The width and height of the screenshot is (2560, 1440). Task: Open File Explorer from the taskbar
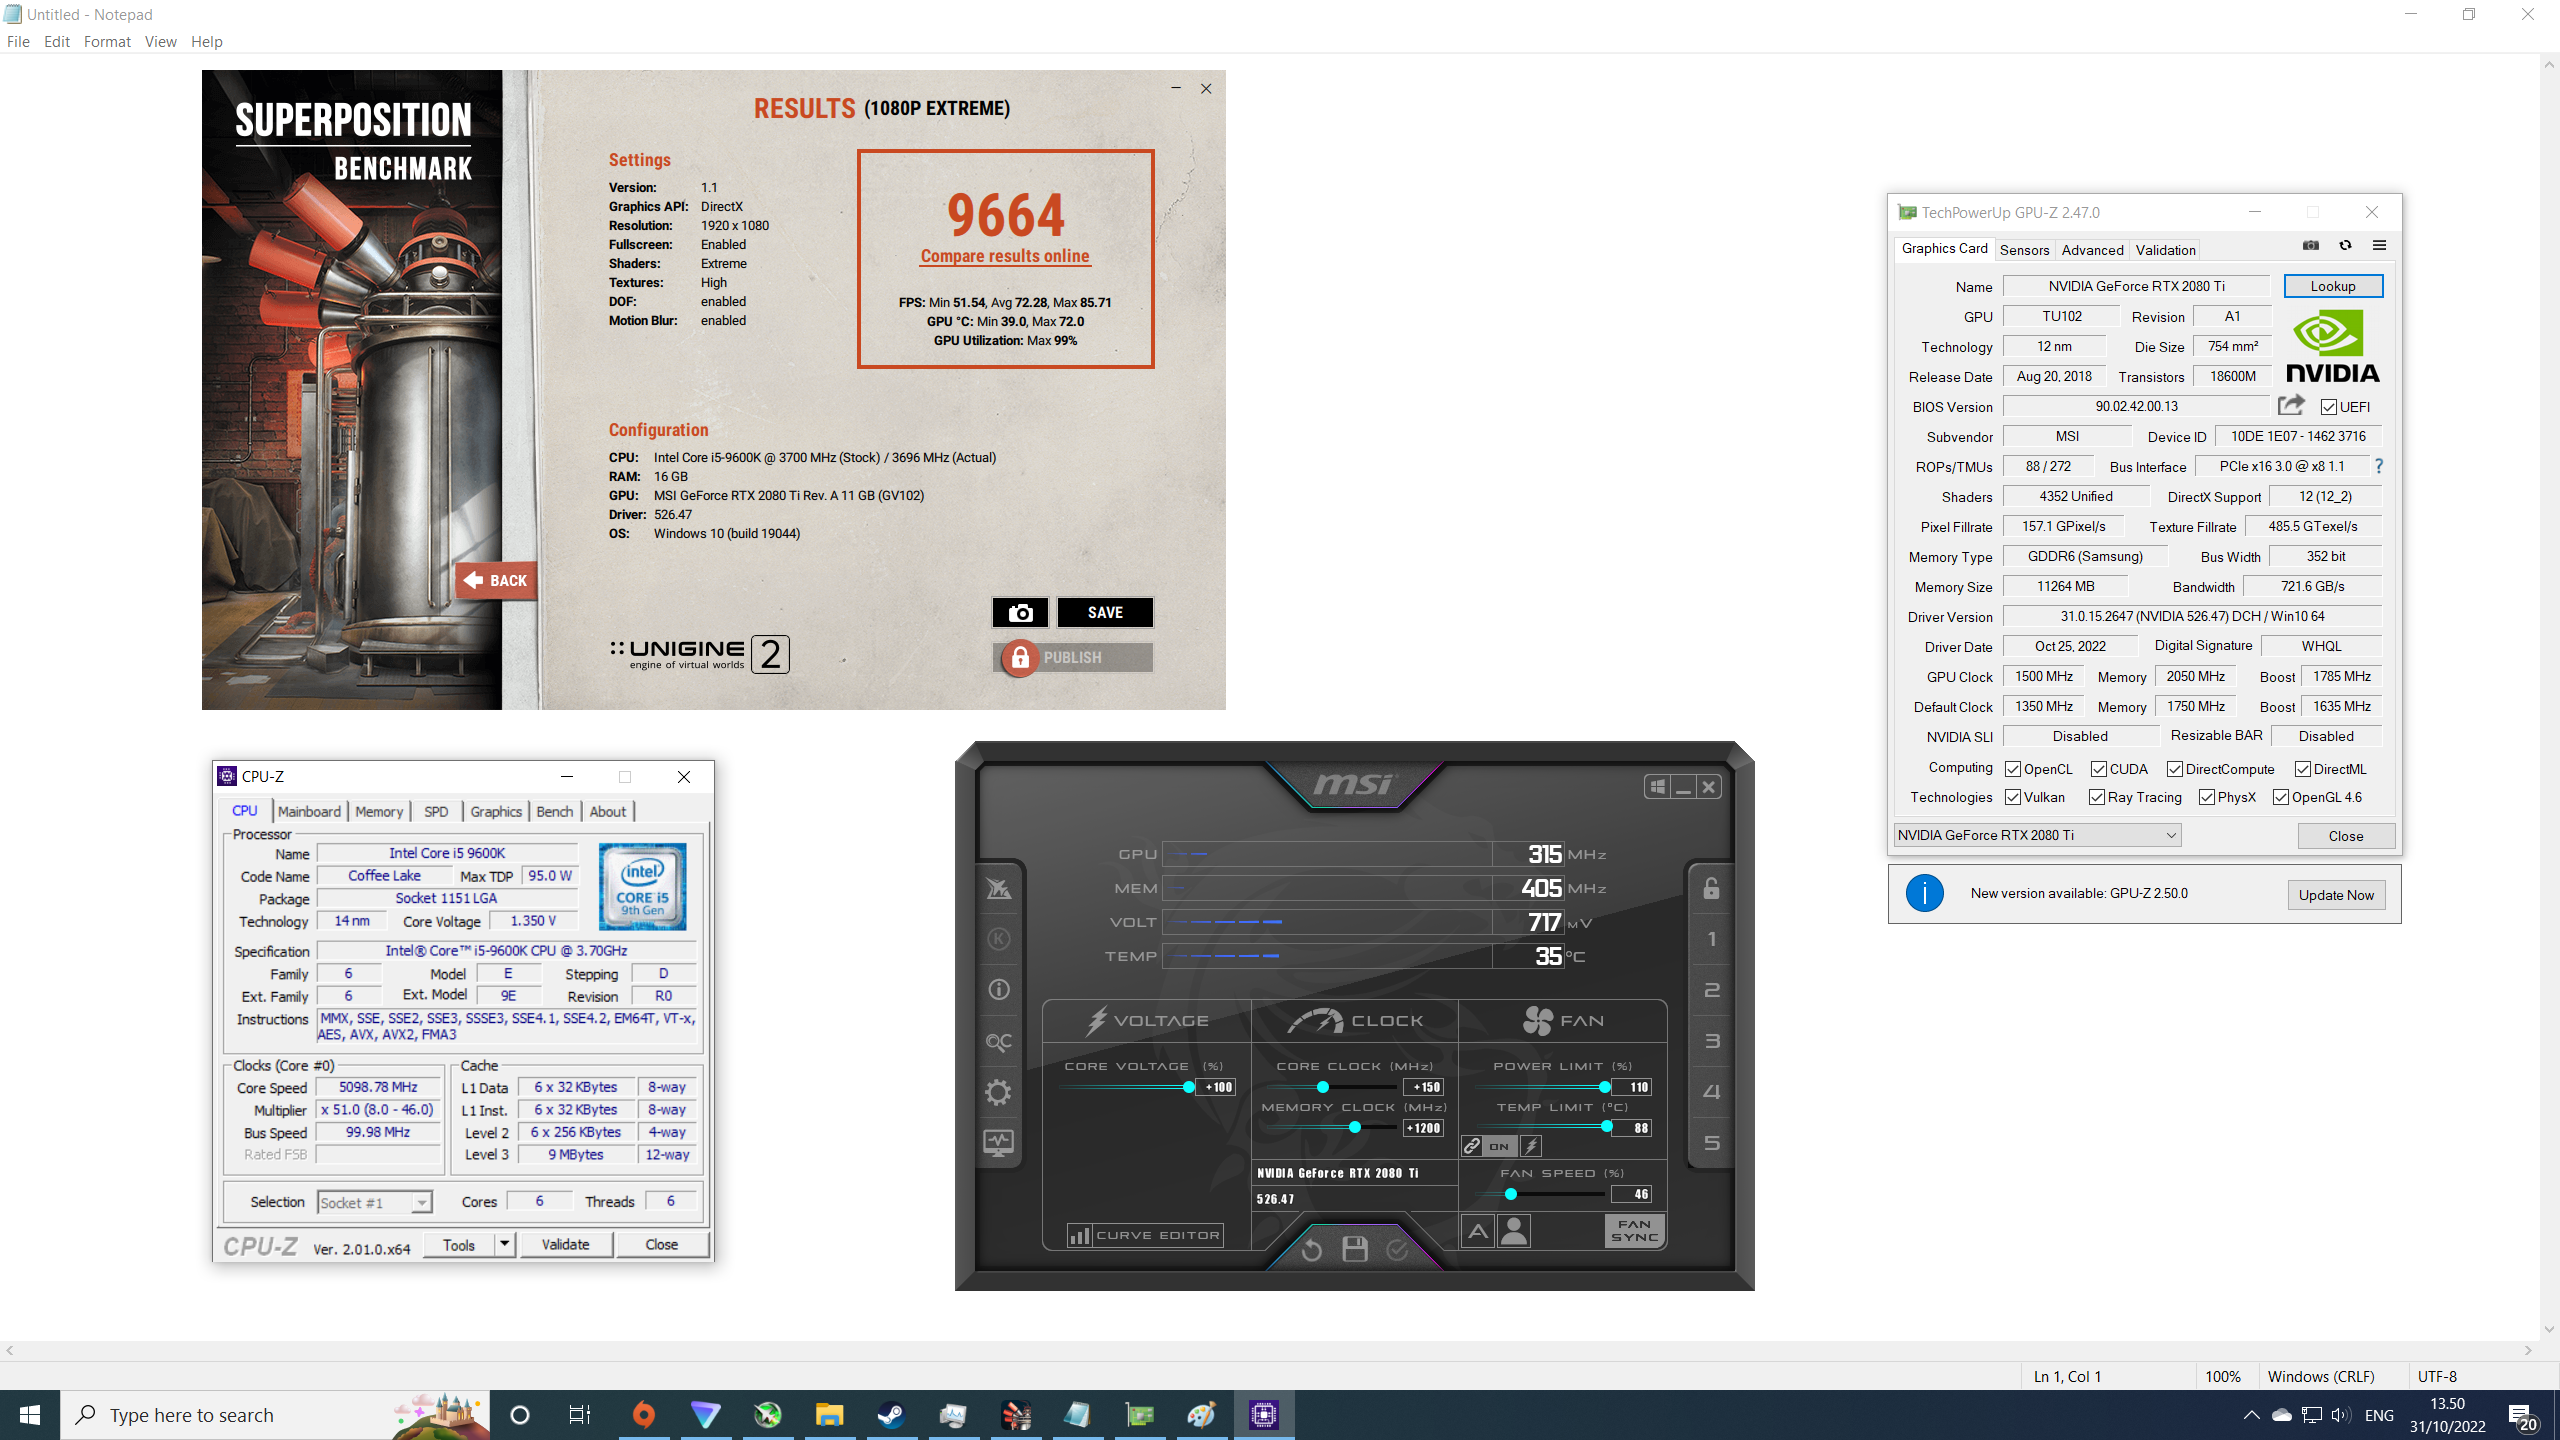(x=829, y=1415)
